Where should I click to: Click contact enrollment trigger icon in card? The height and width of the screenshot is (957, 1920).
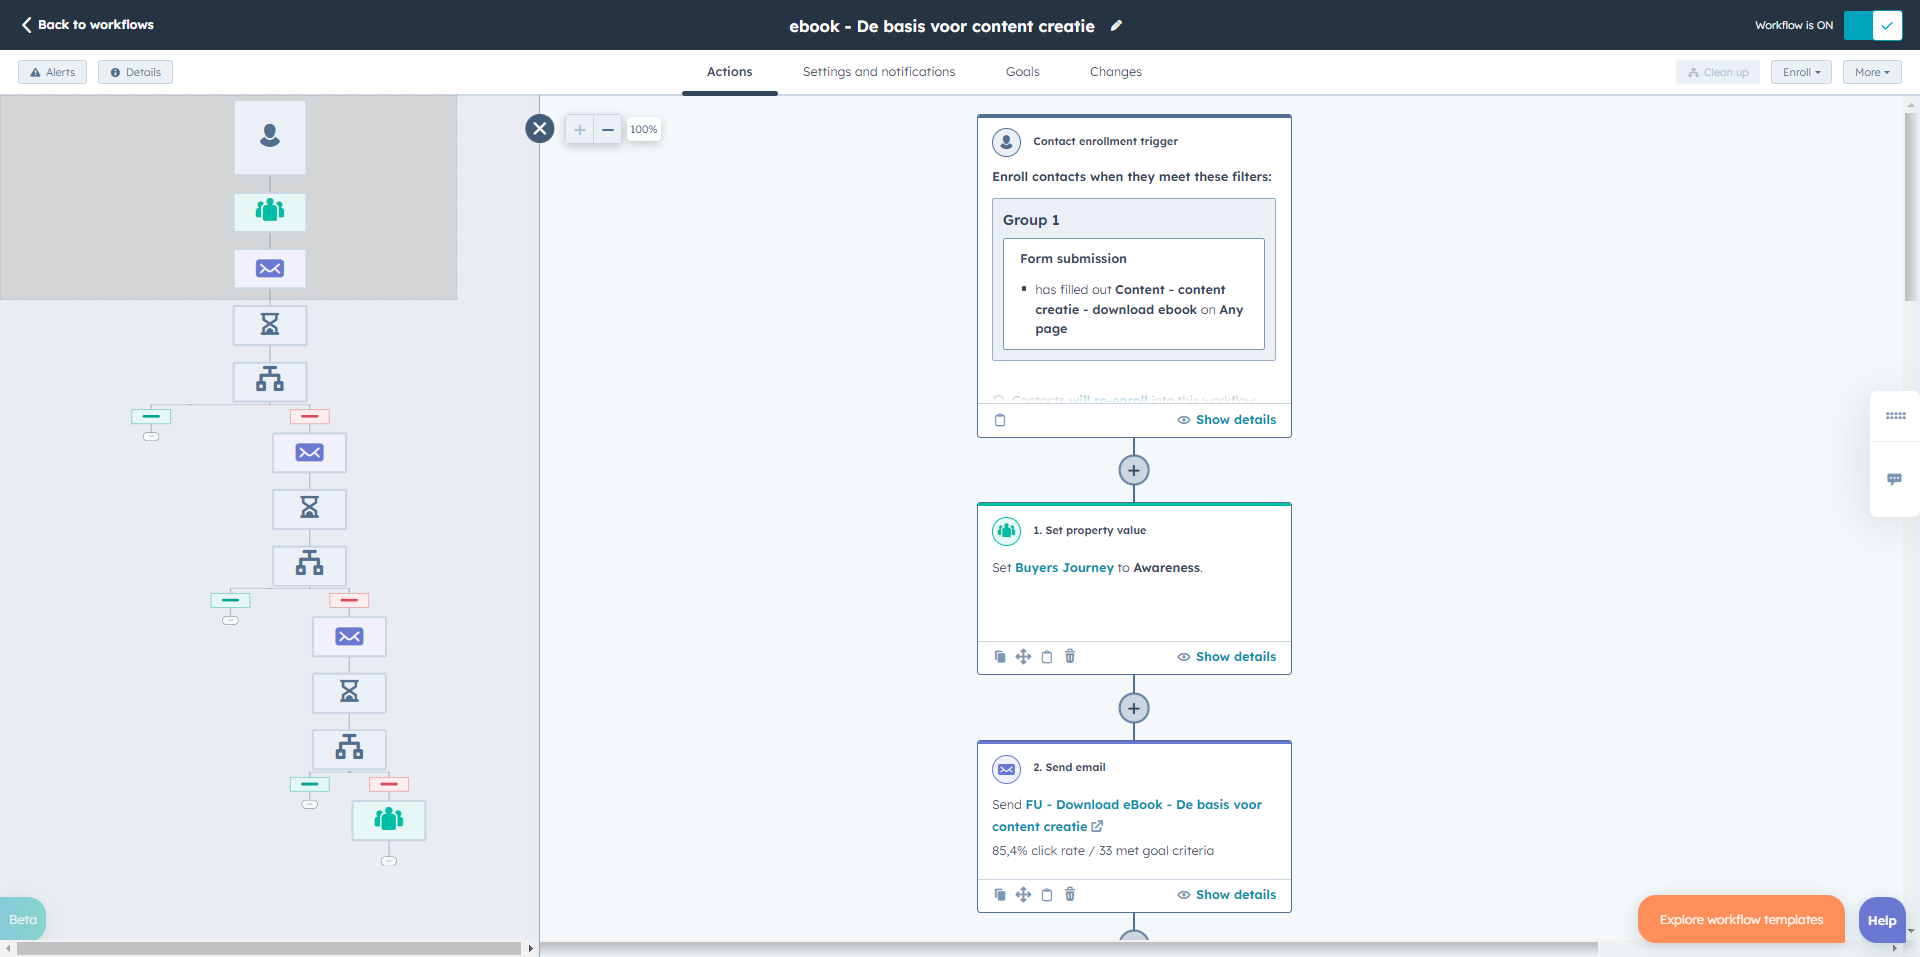1006,142
